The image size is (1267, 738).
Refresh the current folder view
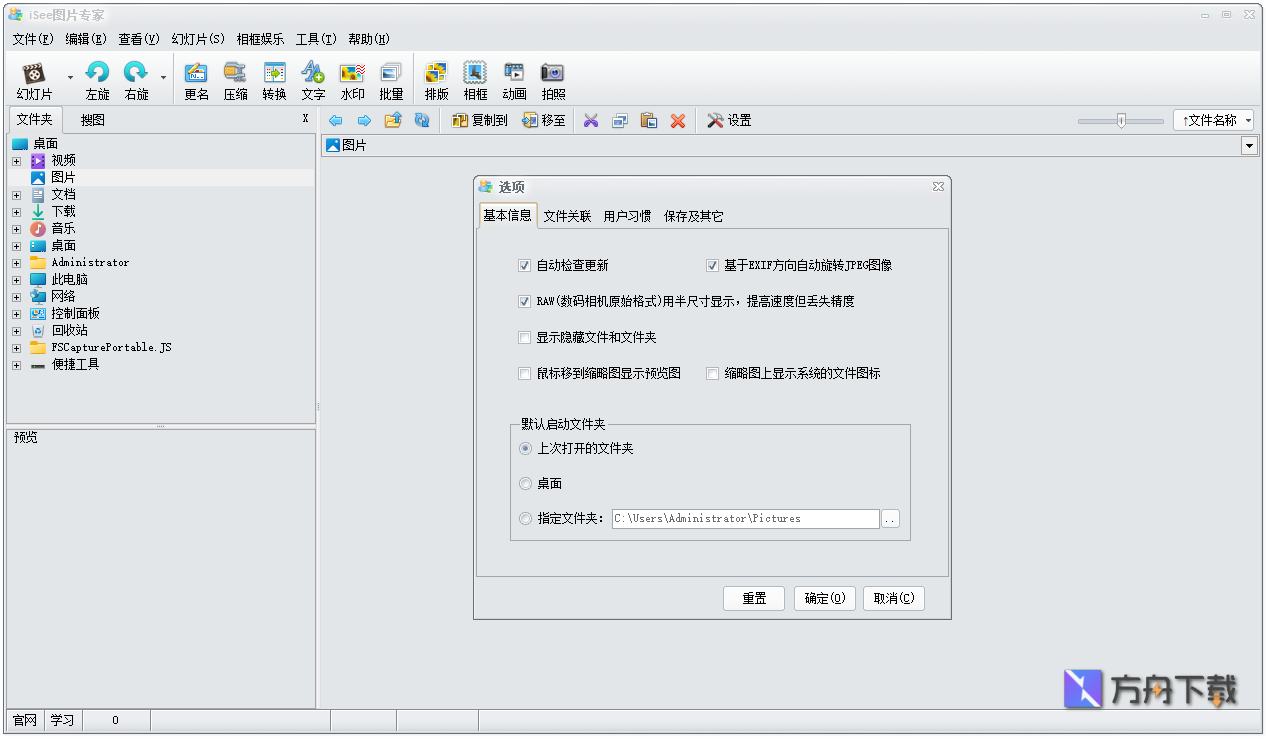click(x=422, y=120)
